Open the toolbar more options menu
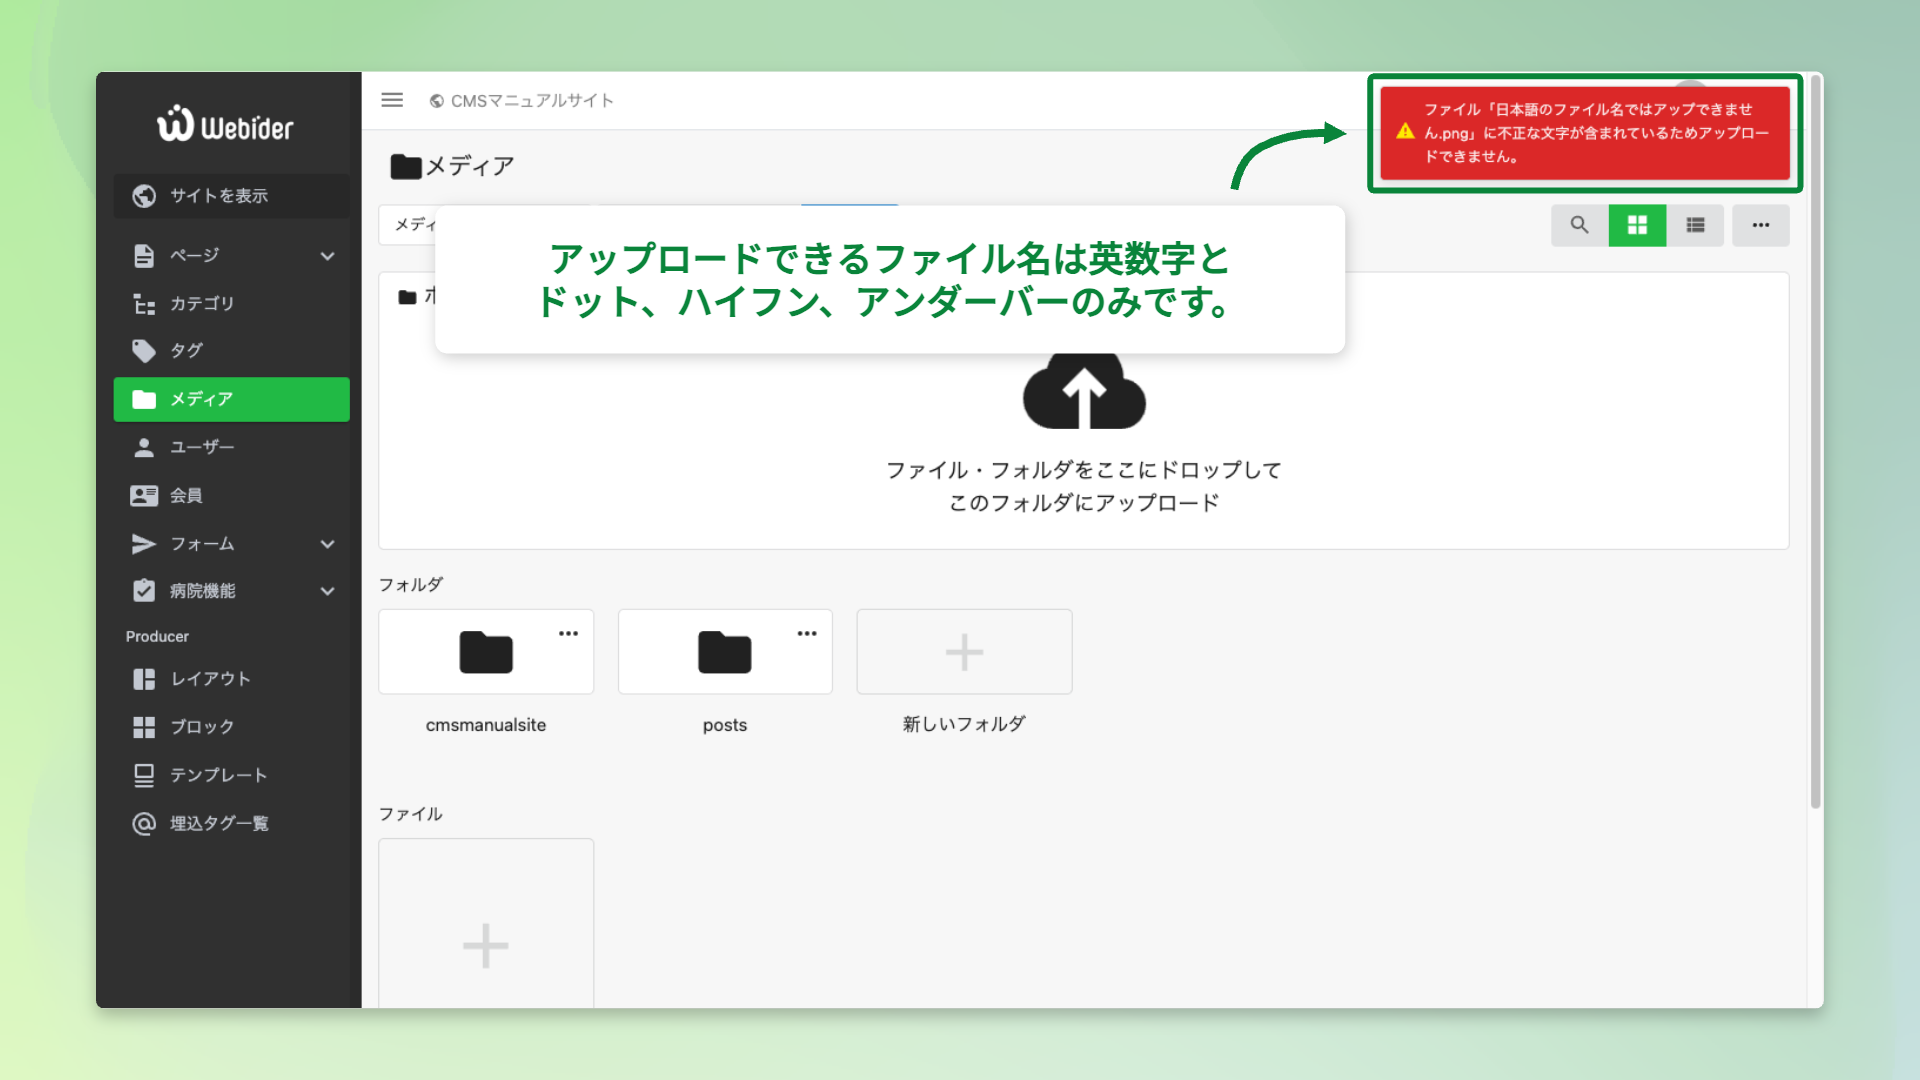1920x1080 pixels. (1760, 225)
